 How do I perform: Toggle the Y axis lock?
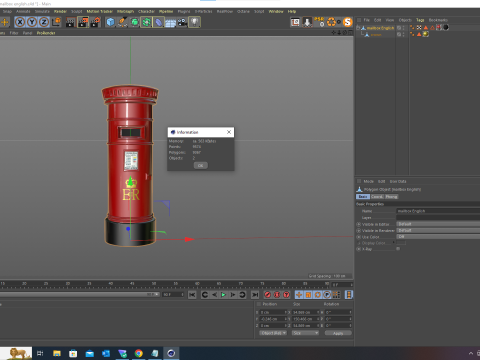(32, 22)
